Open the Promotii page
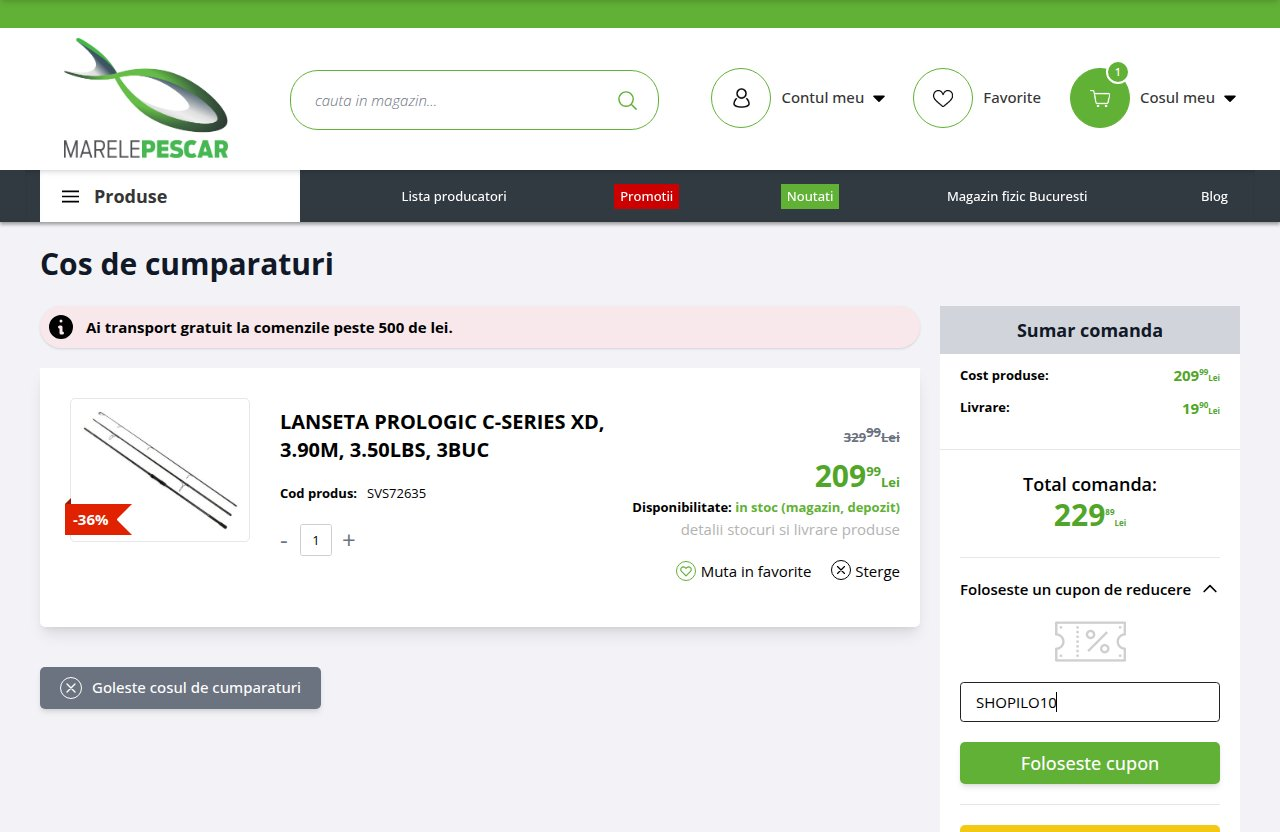The height and width of the screenshot is (832, 1280). pyautogui.click(x=646, y=196)
